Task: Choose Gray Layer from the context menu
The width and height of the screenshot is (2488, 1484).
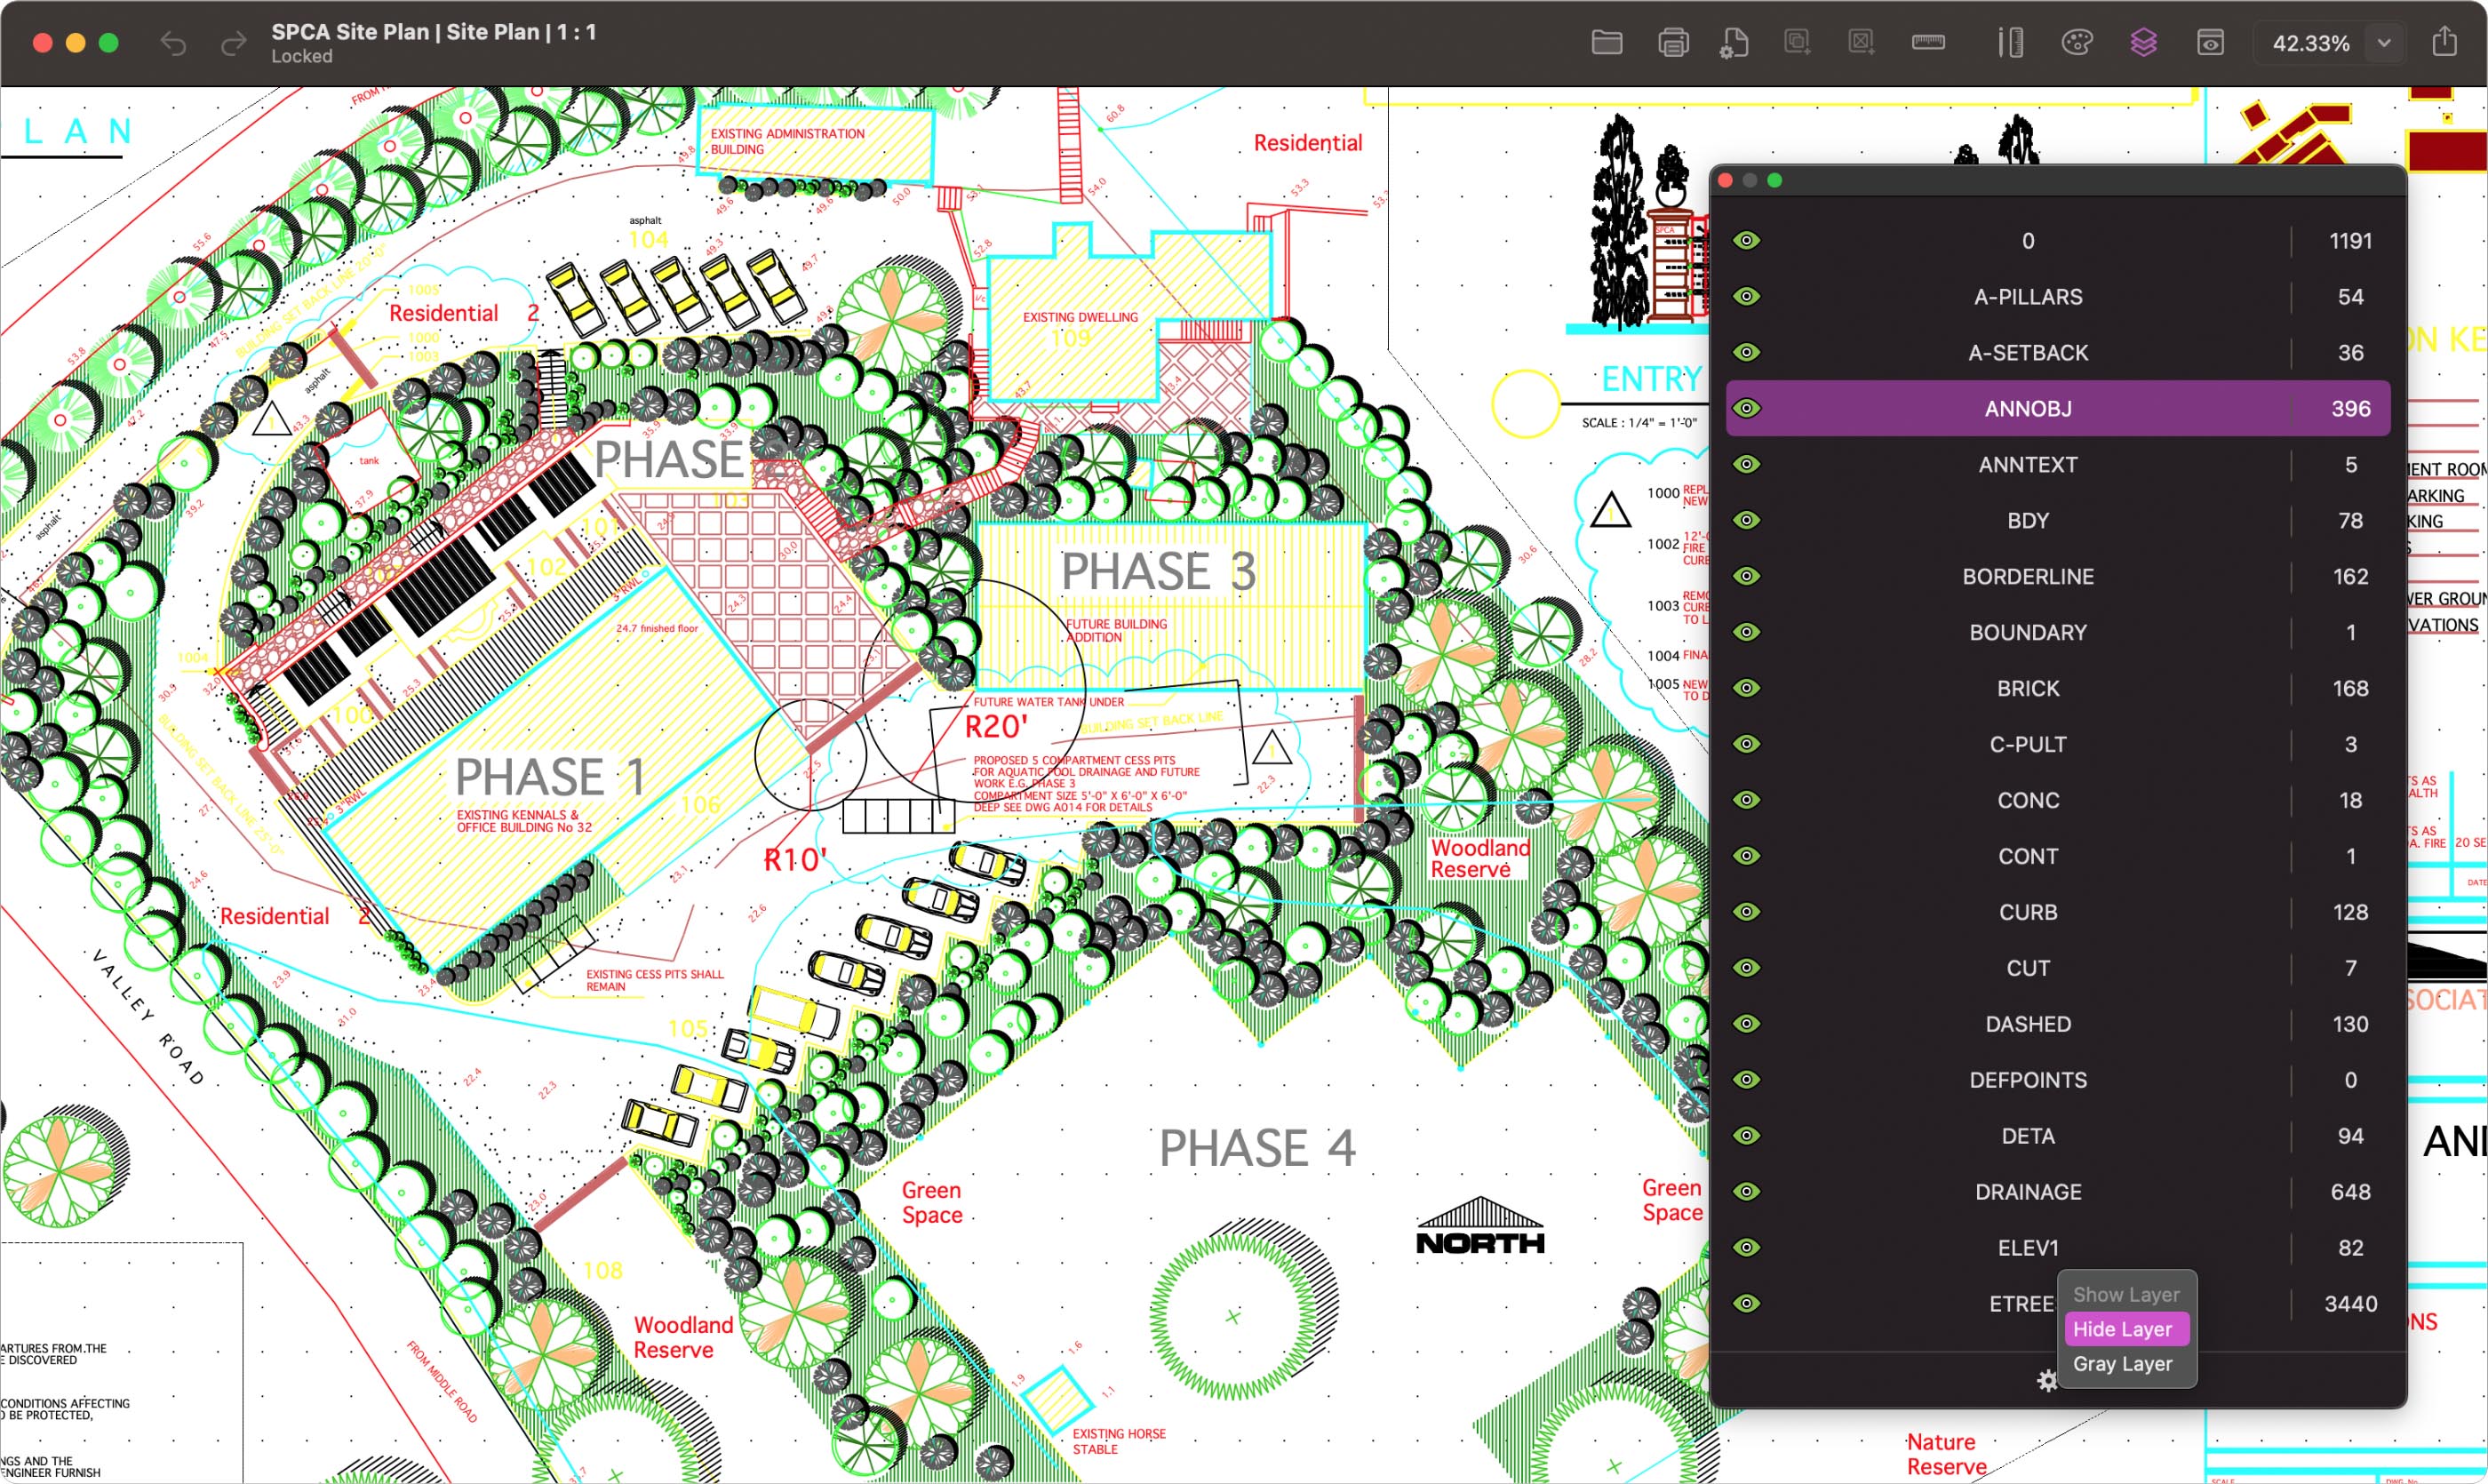Action: pyautogui.click(x=2124, y=1363)
